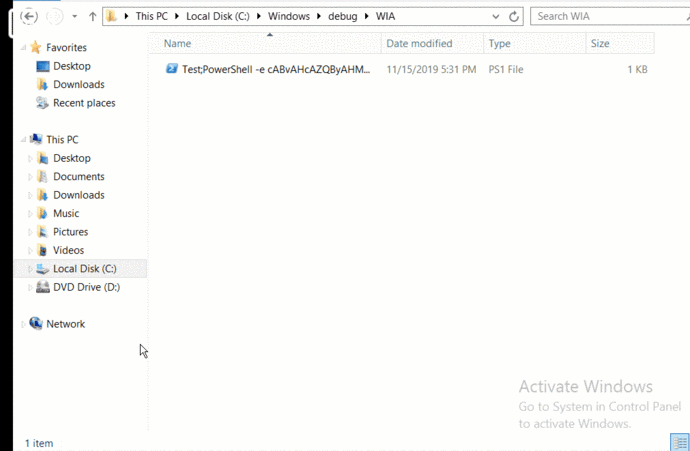This screenshot has width=690, height=451.
Task: Open Network in navigation pane
Action: coord(66,324)
